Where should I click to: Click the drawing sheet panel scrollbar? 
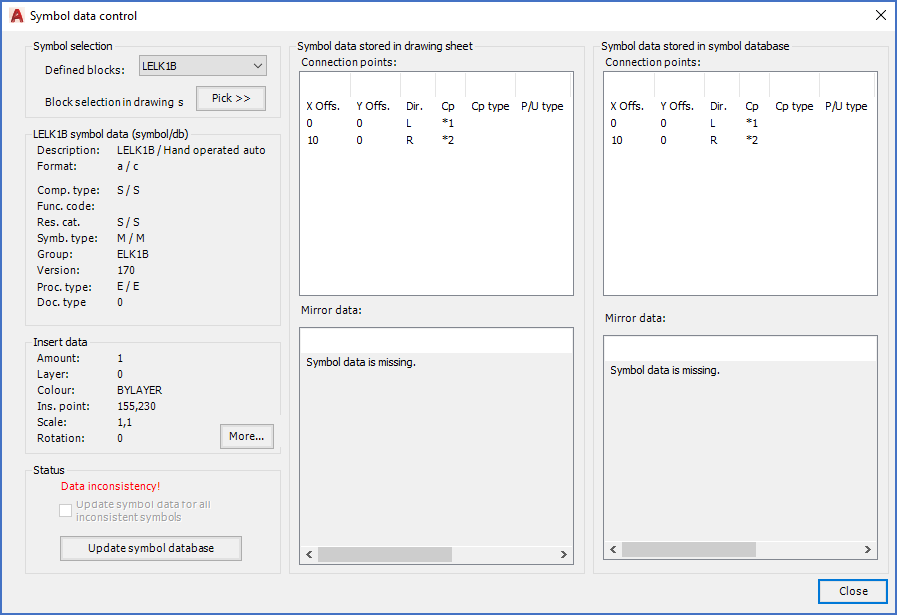[x=436, y=554]
